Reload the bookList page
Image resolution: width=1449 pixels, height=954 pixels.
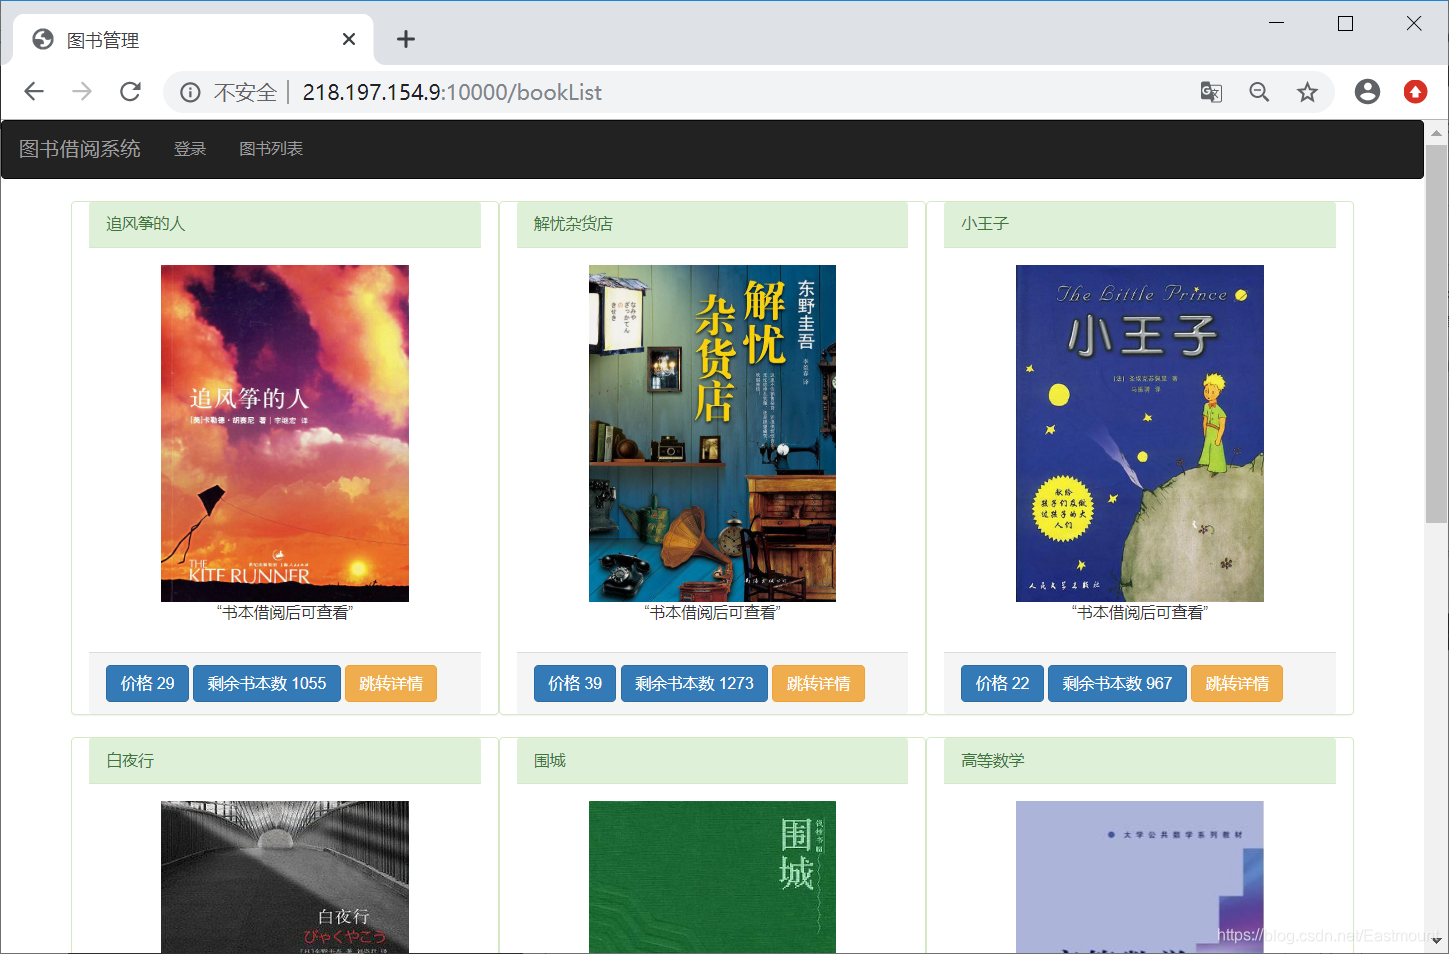[x=130, y=92]
